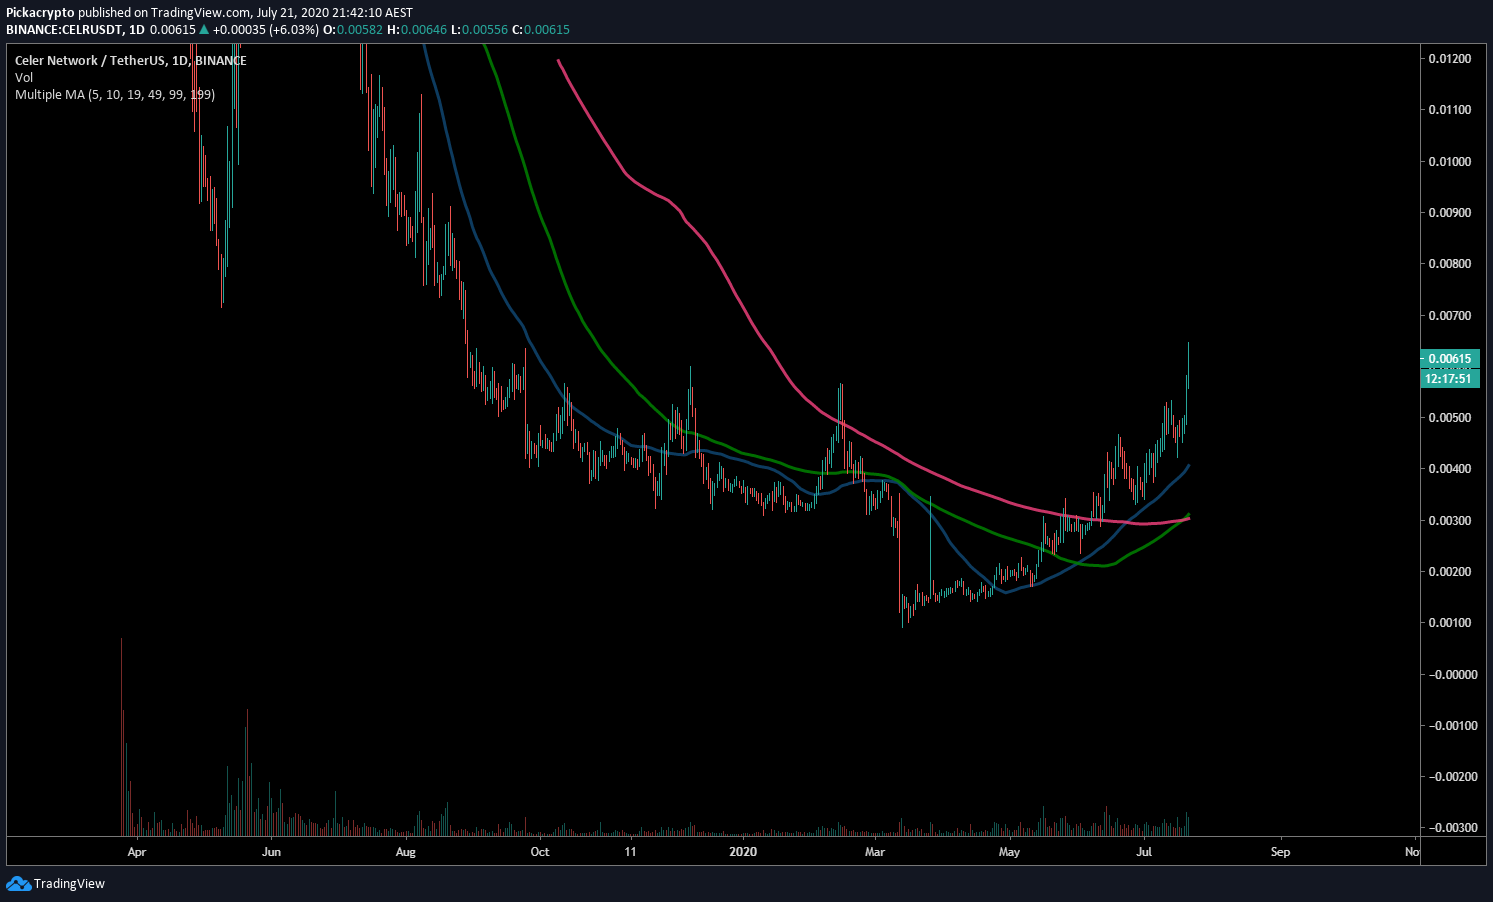Open the Pickacrypto author name
The height and width of the screenshot is (902, 1493).
[40, 13]
